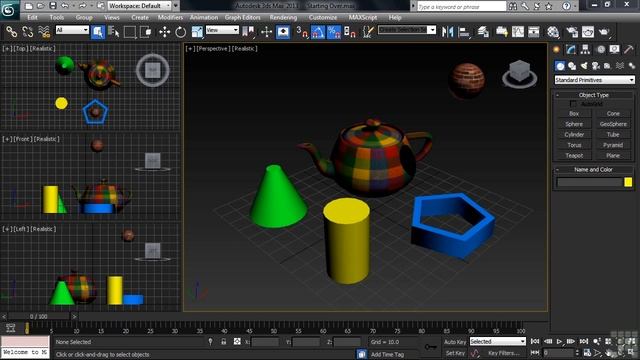
Task: Click the object name input field
Action: pos(589,182)
